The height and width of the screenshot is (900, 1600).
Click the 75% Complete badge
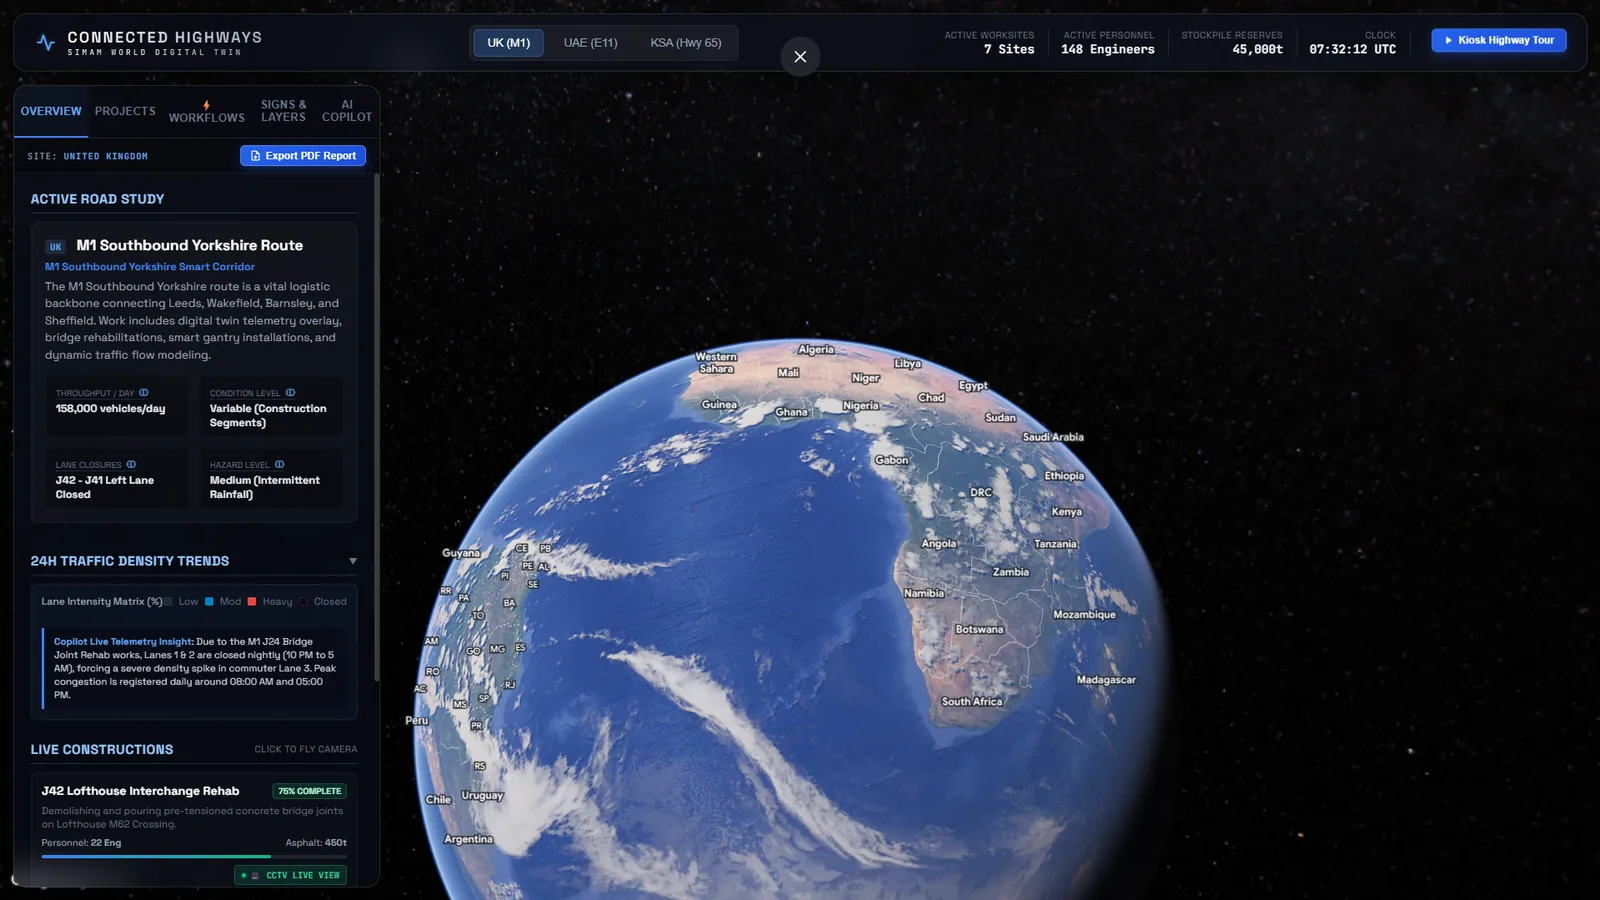(x=310, y=791)
